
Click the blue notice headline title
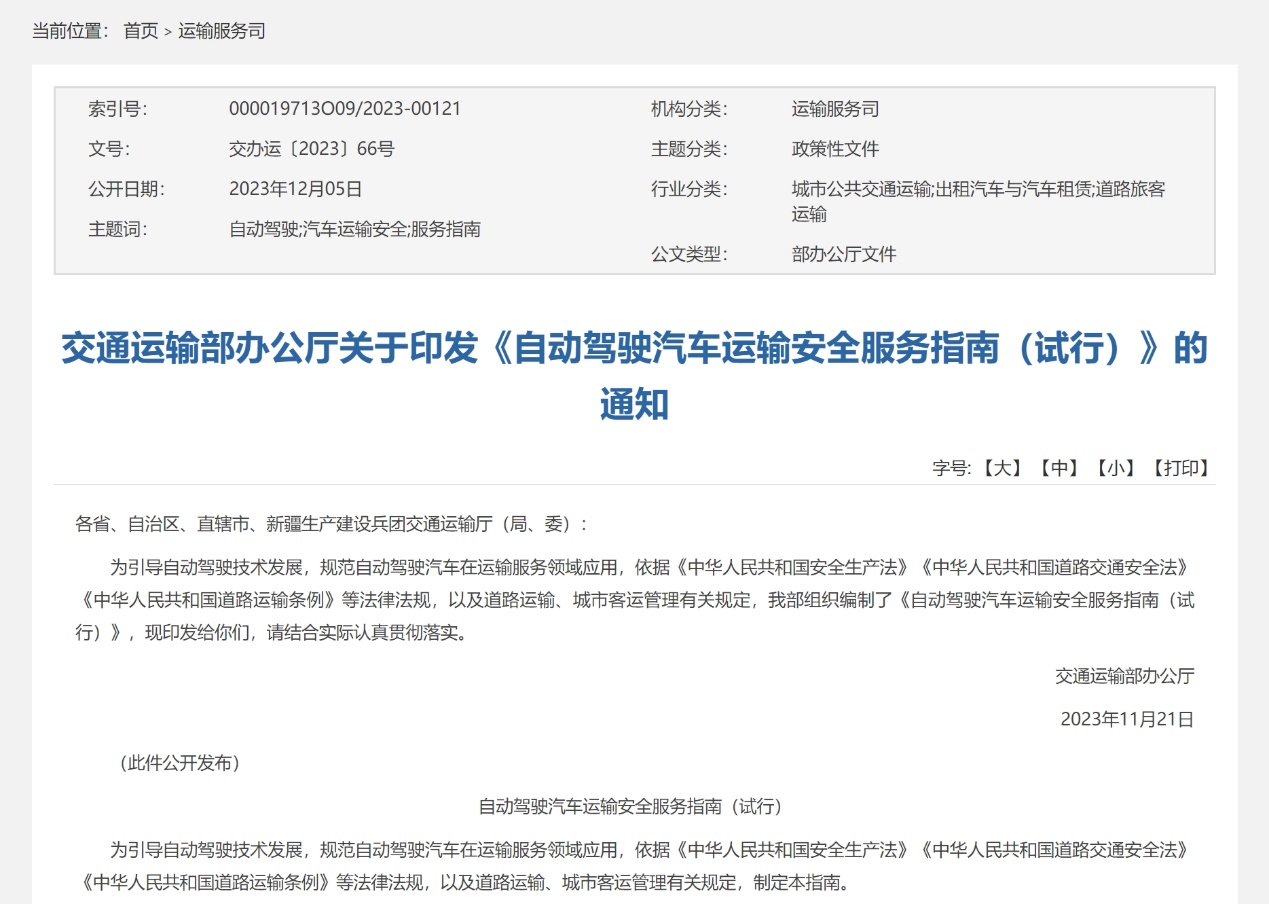[634, 377]
